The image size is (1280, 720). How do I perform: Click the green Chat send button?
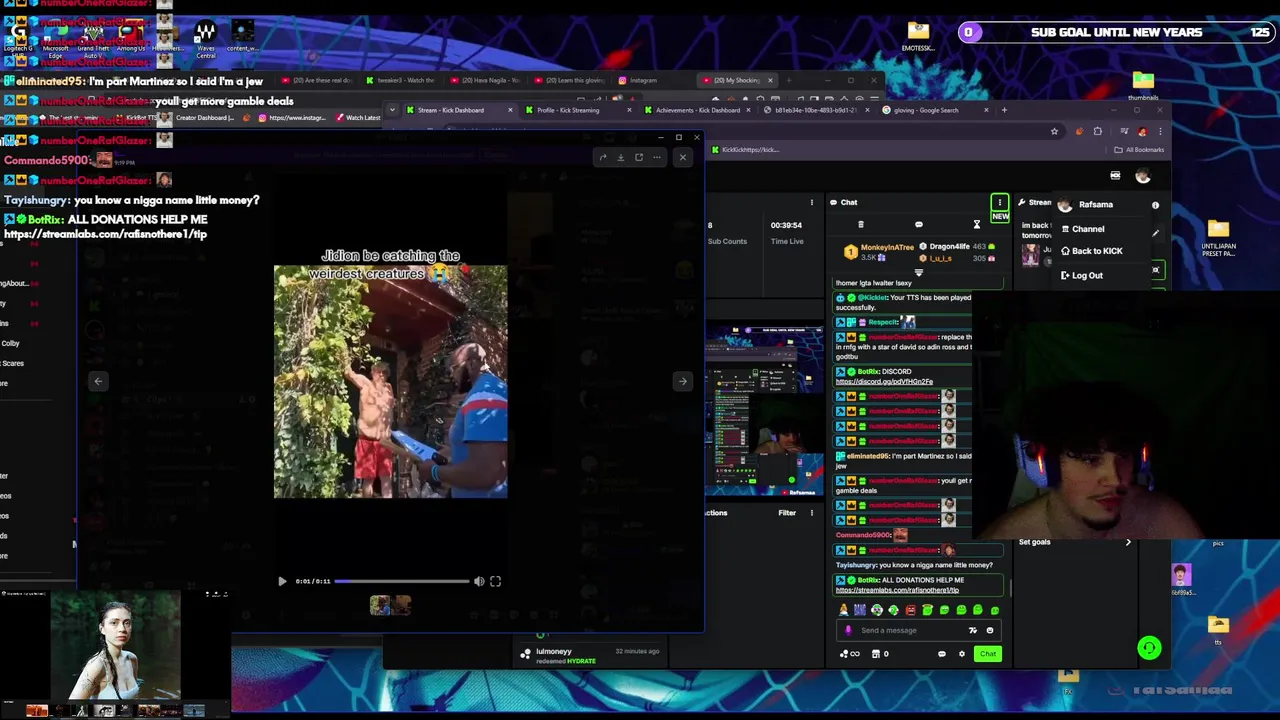(987, 654)
